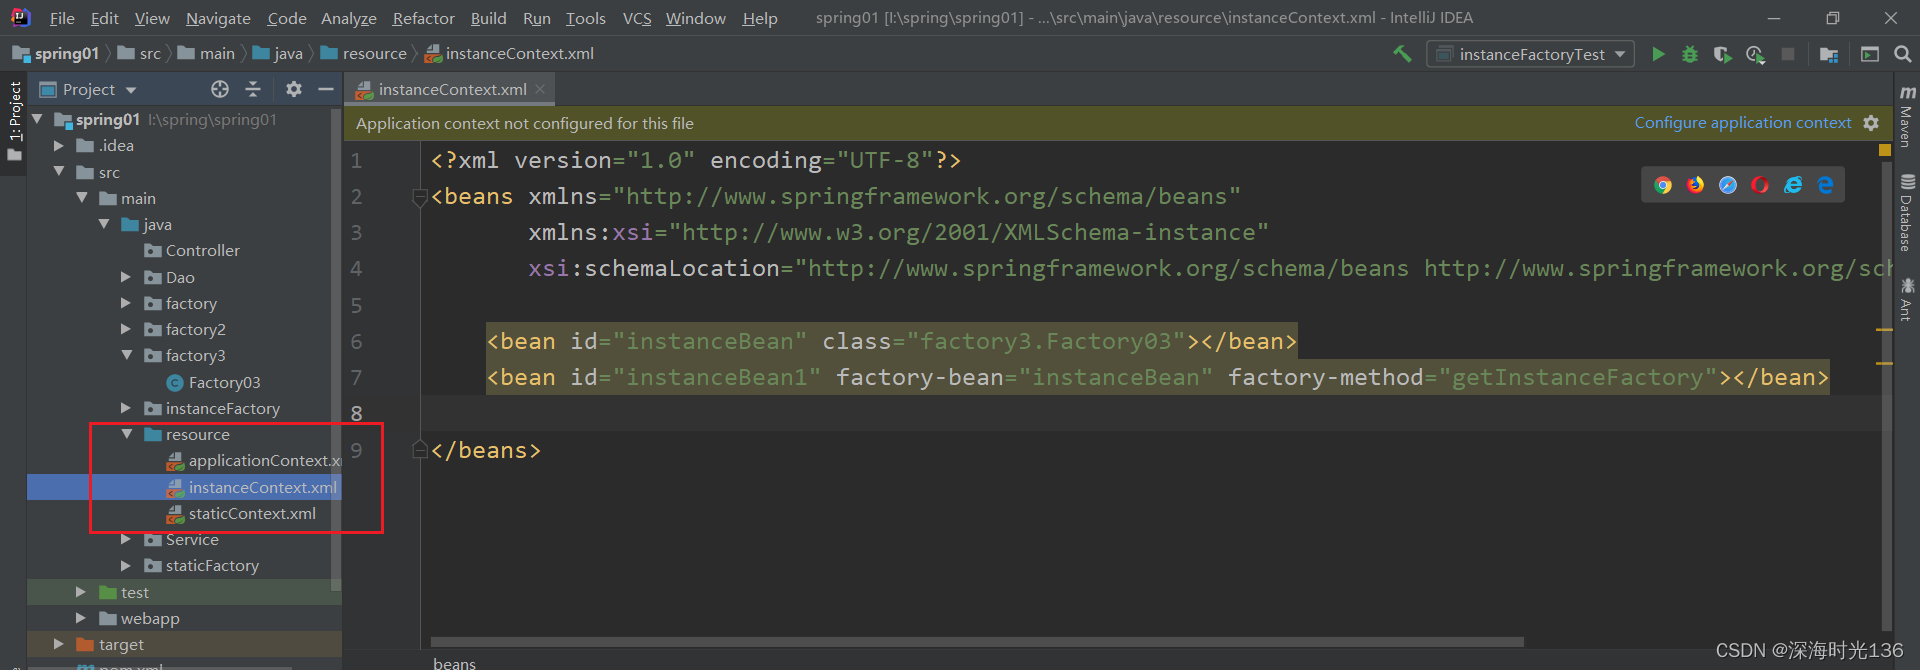Image resolution: width=1920 pixels, height=670 pixels.
Task: Toggle the Database tool window
Action: coord(1907,212)
